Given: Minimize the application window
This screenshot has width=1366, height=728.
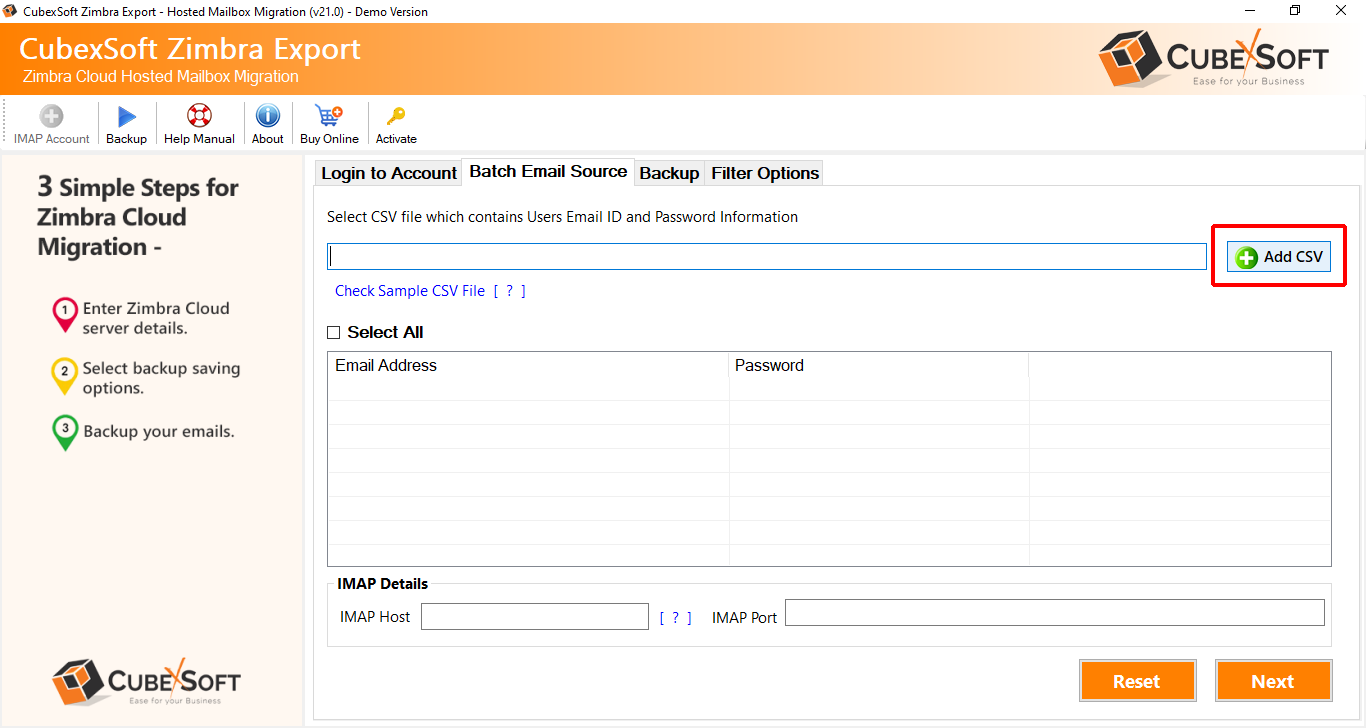Looking at the screenshot, I should coord(1249,11).
